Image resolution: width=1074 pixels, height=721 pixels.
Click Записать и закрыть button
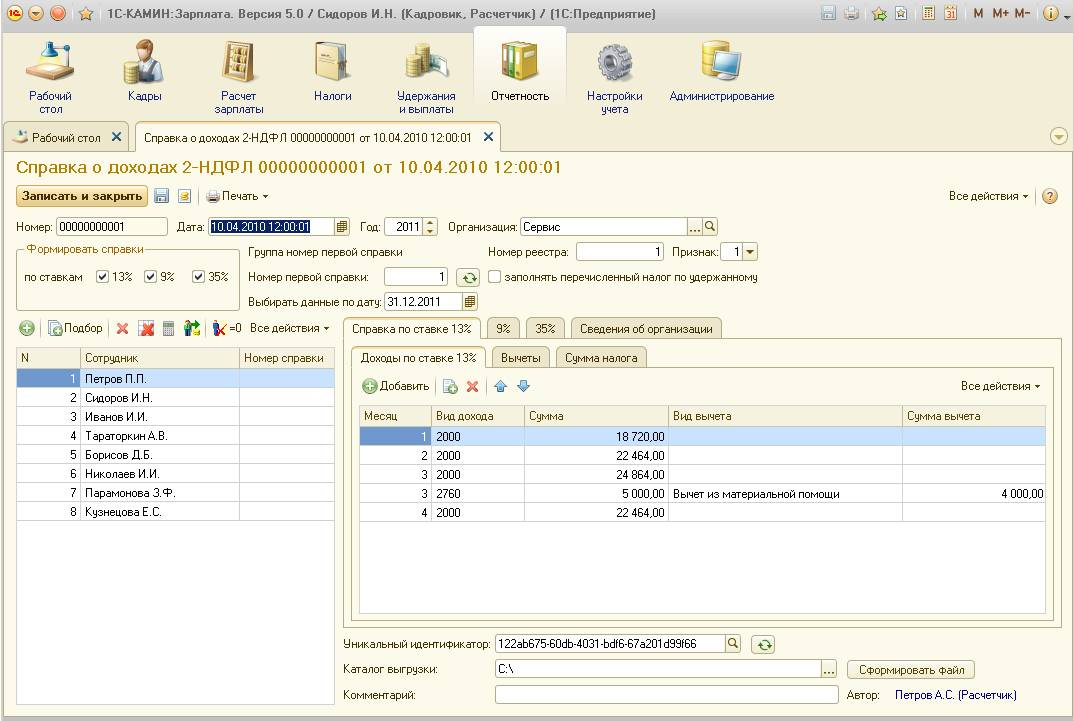click(81, 197)
